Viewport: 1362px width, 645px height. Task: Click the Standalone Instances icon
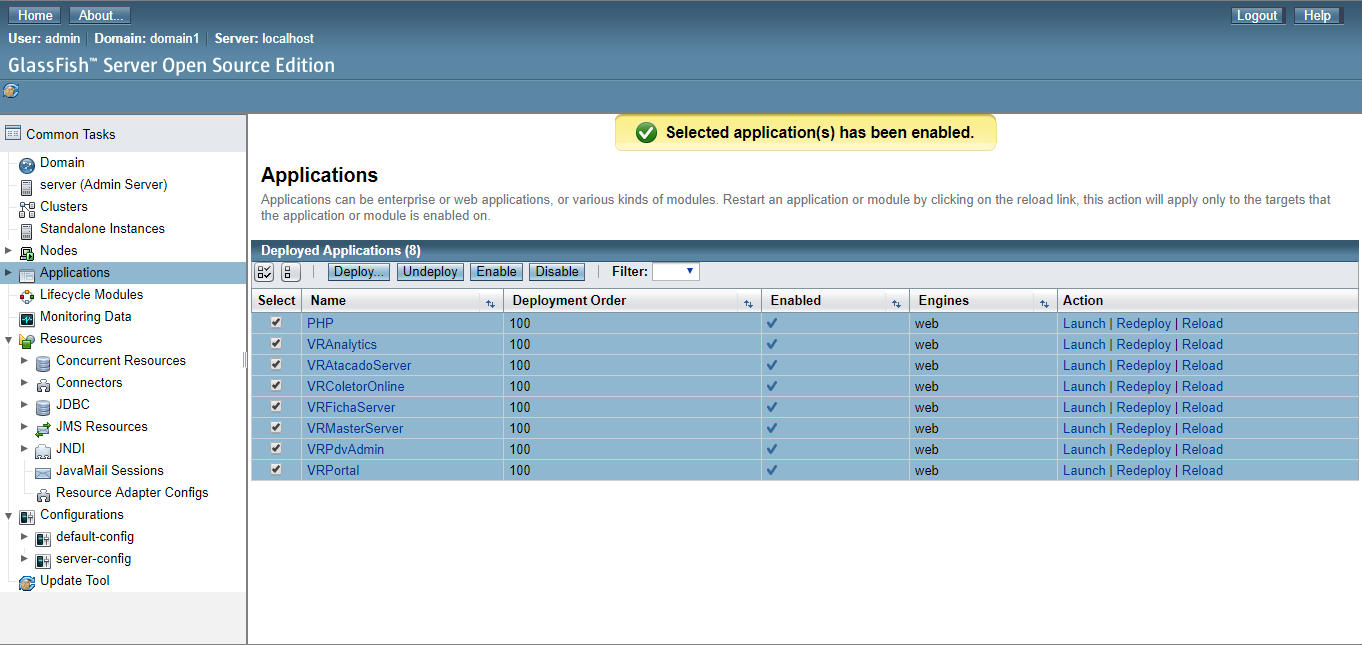[27, 231]
